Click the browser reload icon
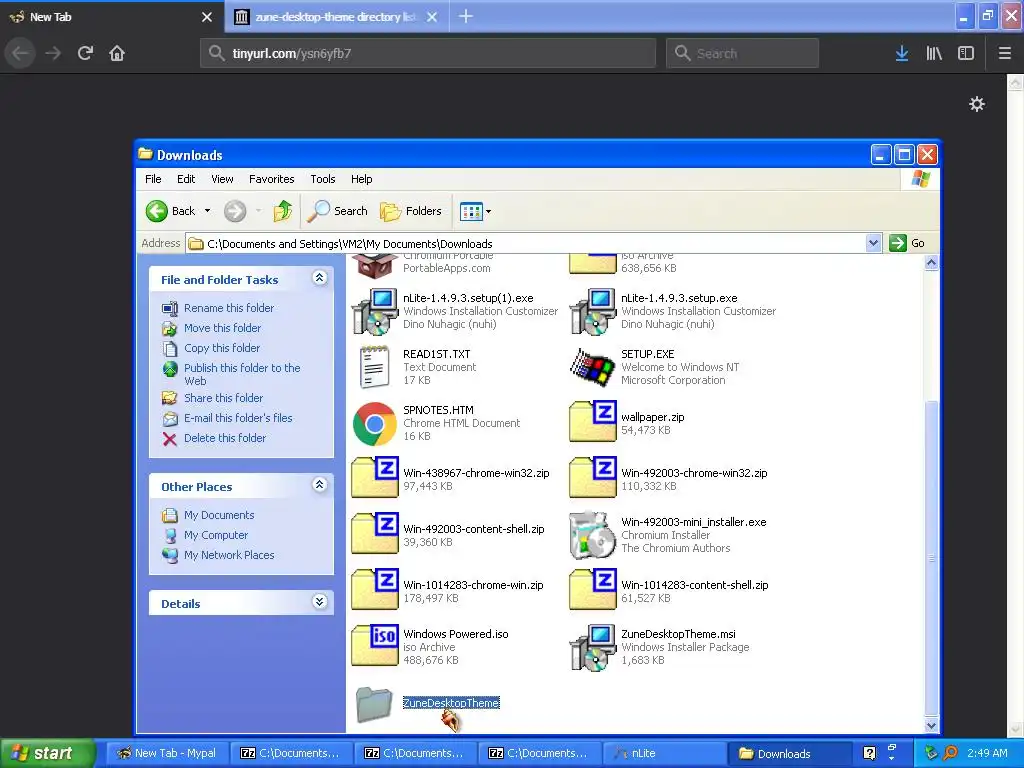 (x=86, y=53)
